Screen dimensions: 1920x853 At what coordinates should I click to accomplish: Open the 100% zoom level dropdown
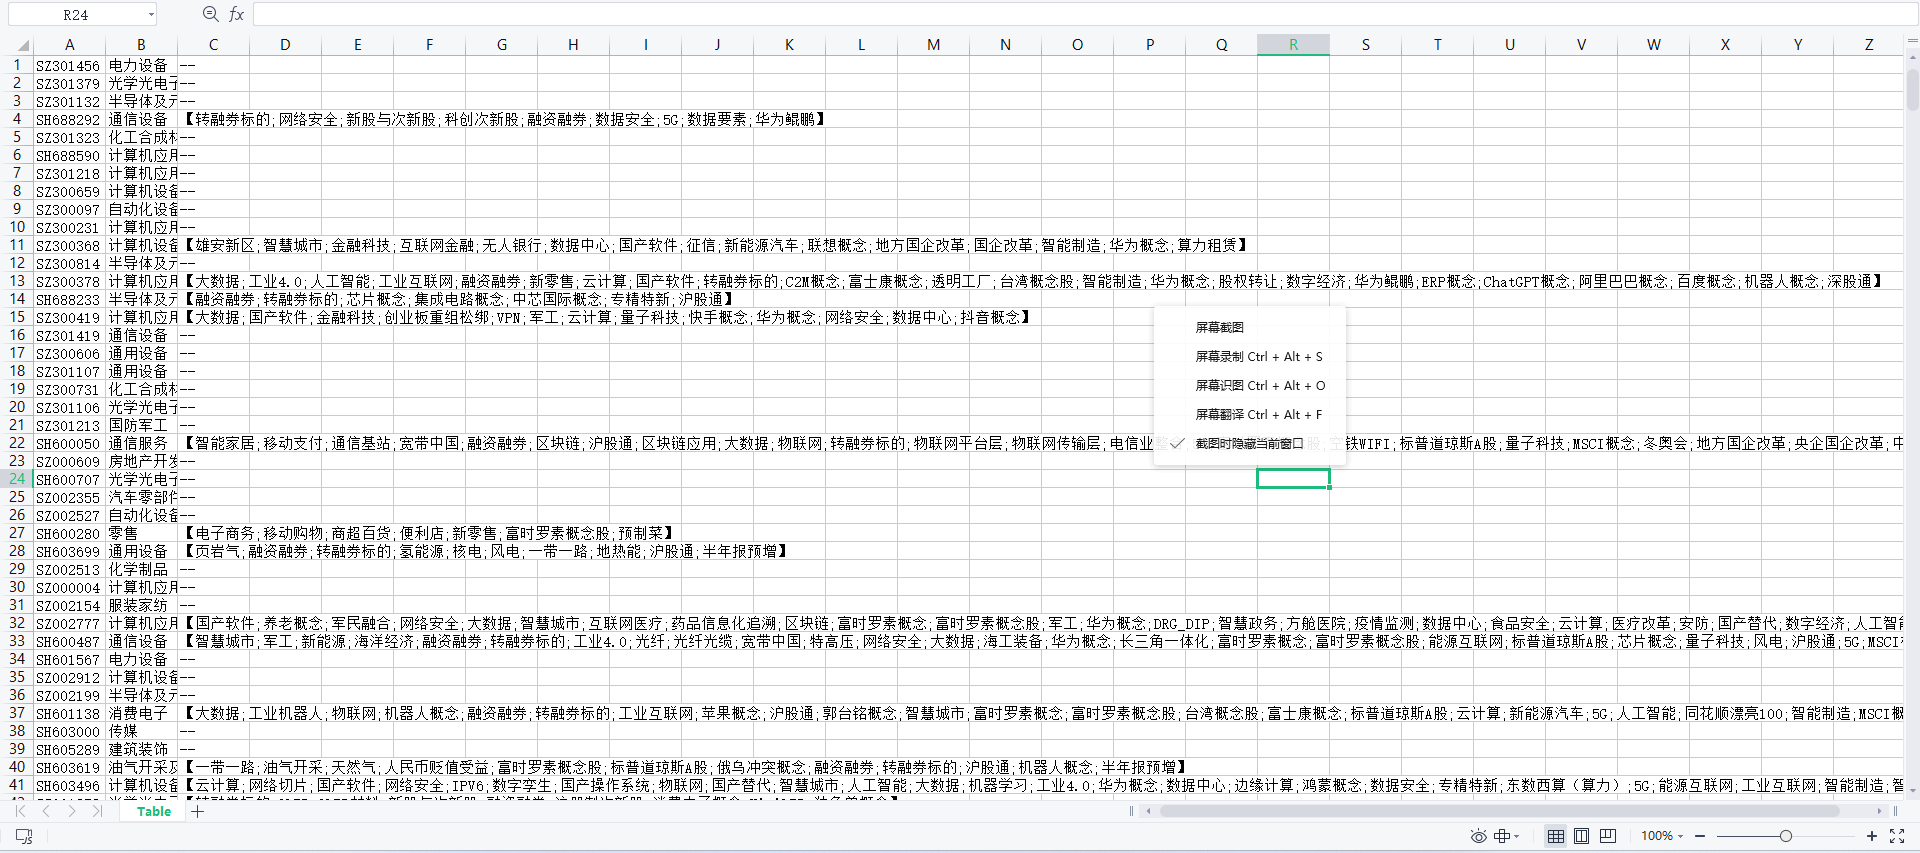[x=1662, y=836]
